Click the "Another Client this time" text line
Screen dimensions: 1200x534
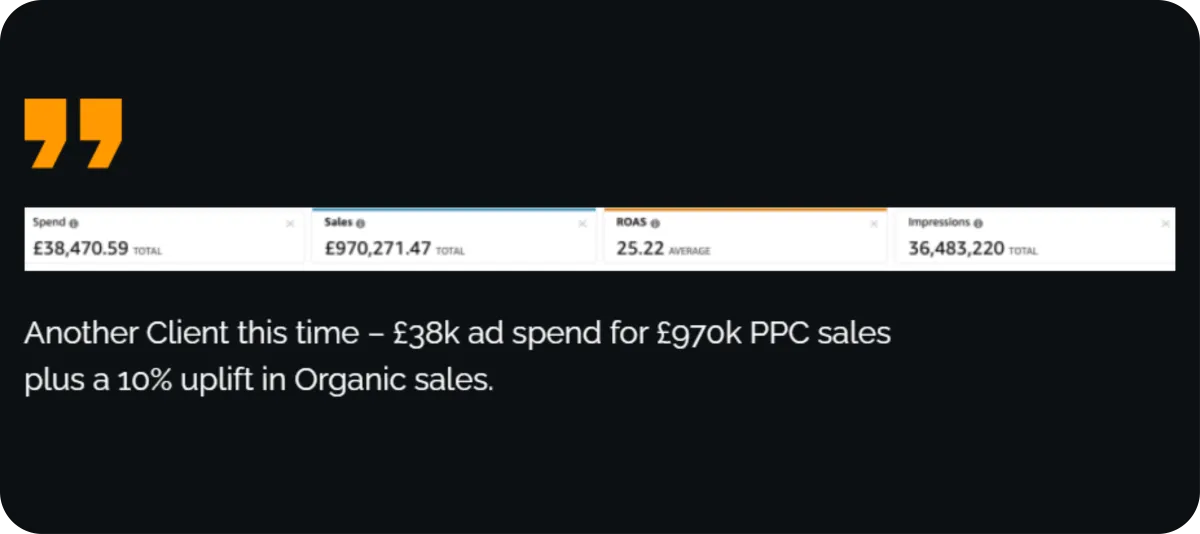(457, 334)
